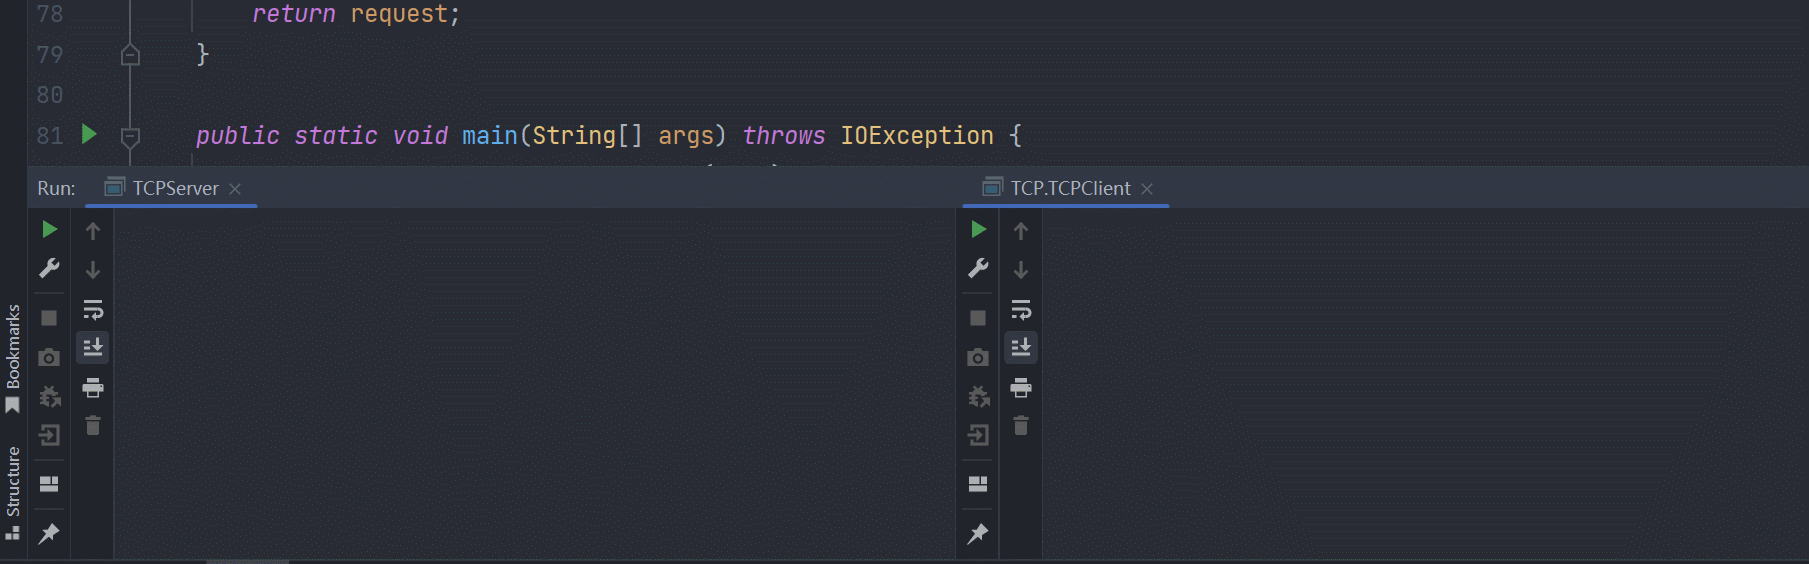
Task: Click line number 80 in gutter
Action: pyautogui.click(x=50, y=95)
